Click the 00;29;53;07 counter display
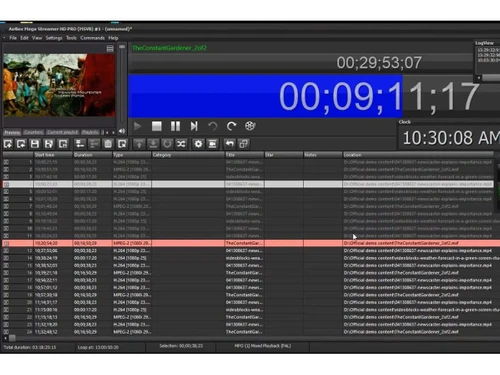 click(379, 63)
